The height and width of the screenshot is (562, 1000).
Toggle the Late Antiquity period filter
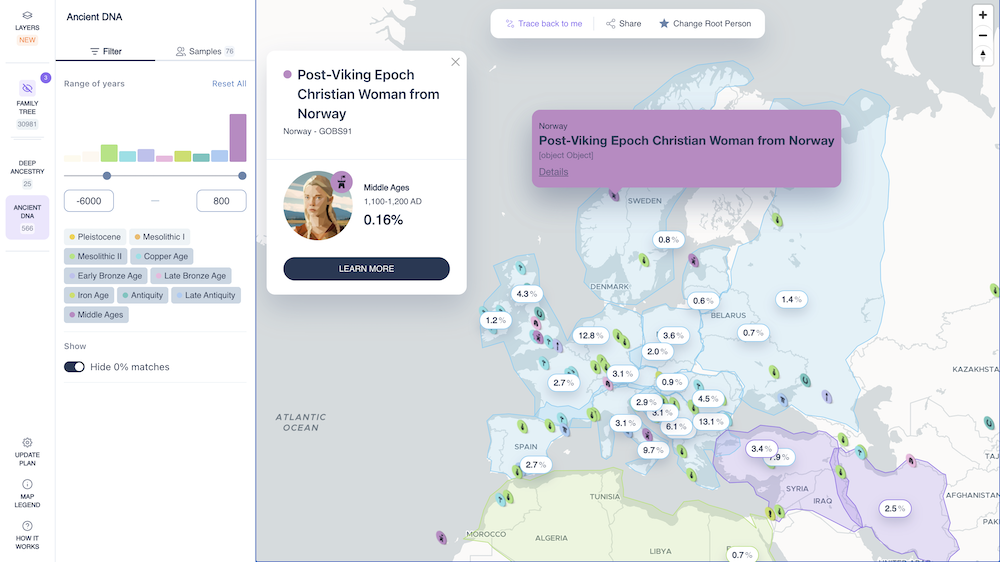click(206, 295)
